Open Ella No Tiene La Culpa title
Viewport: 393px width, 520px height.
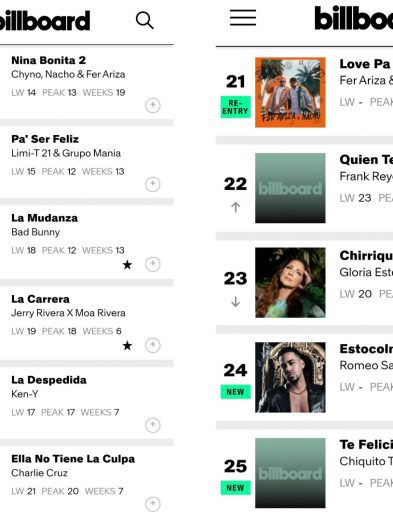point(73,459)
